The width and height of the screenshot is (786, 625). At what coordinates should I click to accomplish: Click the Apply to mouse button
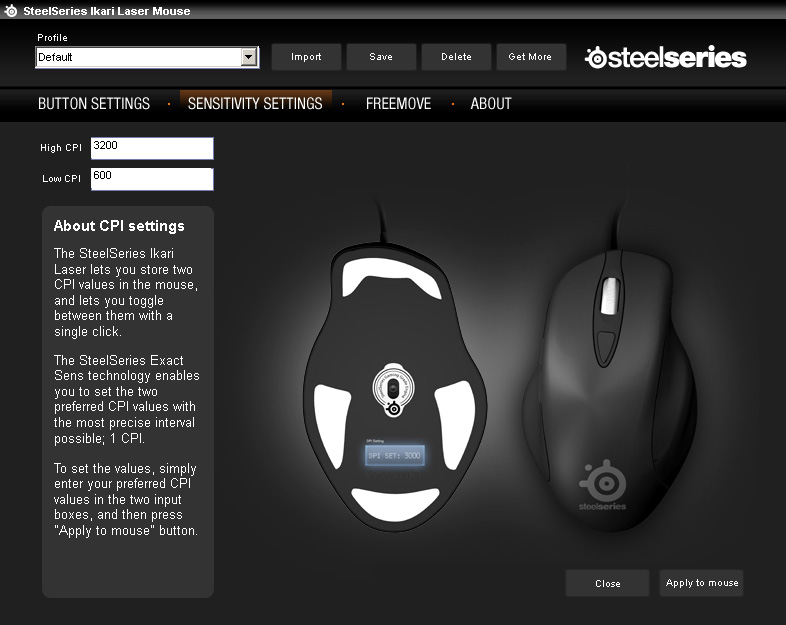pyautogui.click(x=701, y=583)
